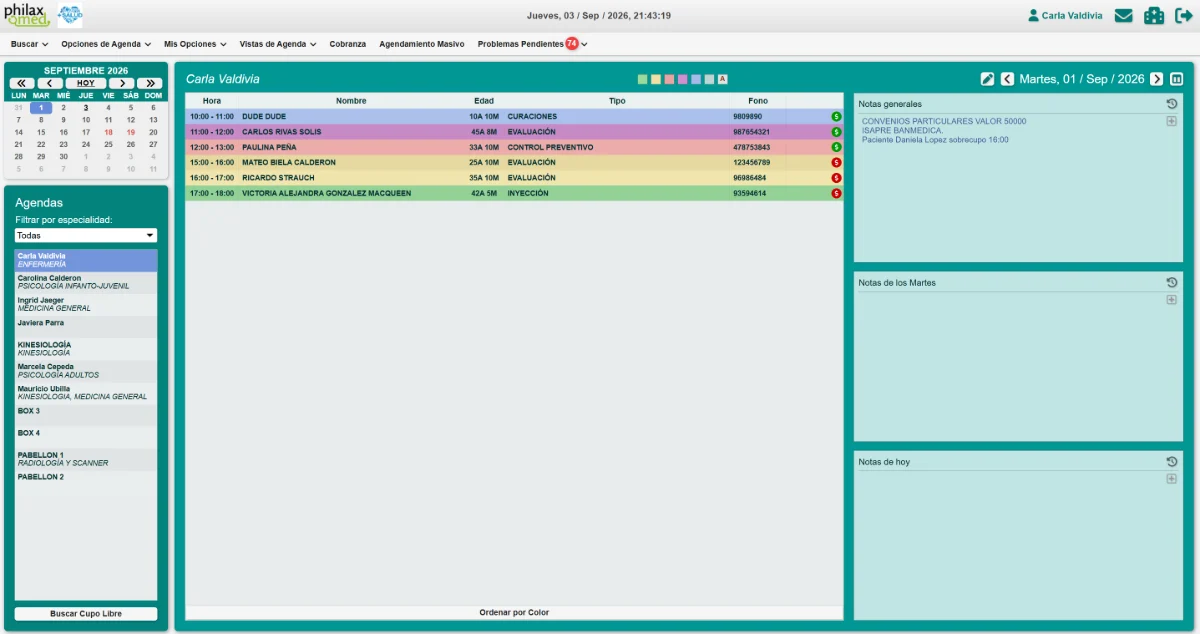The height and width of the screenshot is (634, 1200).
Task: Go to next month with calendar single-right arrow
Action: click(x=122, y=83)
